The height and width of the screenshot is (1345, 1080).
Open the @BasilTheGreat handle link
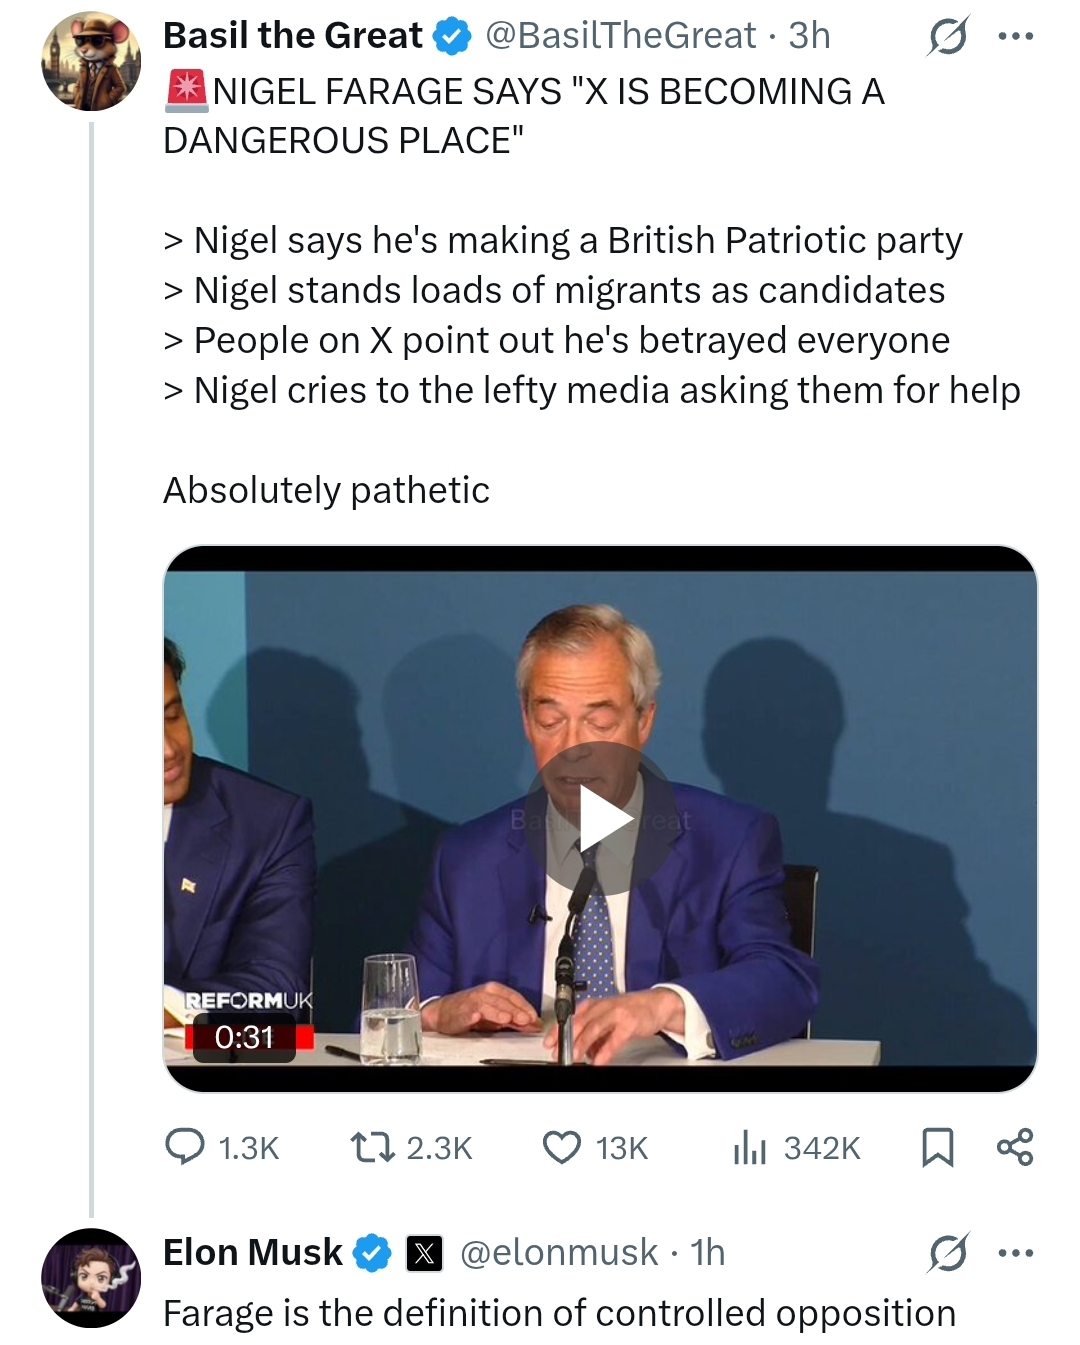[620, 36]
